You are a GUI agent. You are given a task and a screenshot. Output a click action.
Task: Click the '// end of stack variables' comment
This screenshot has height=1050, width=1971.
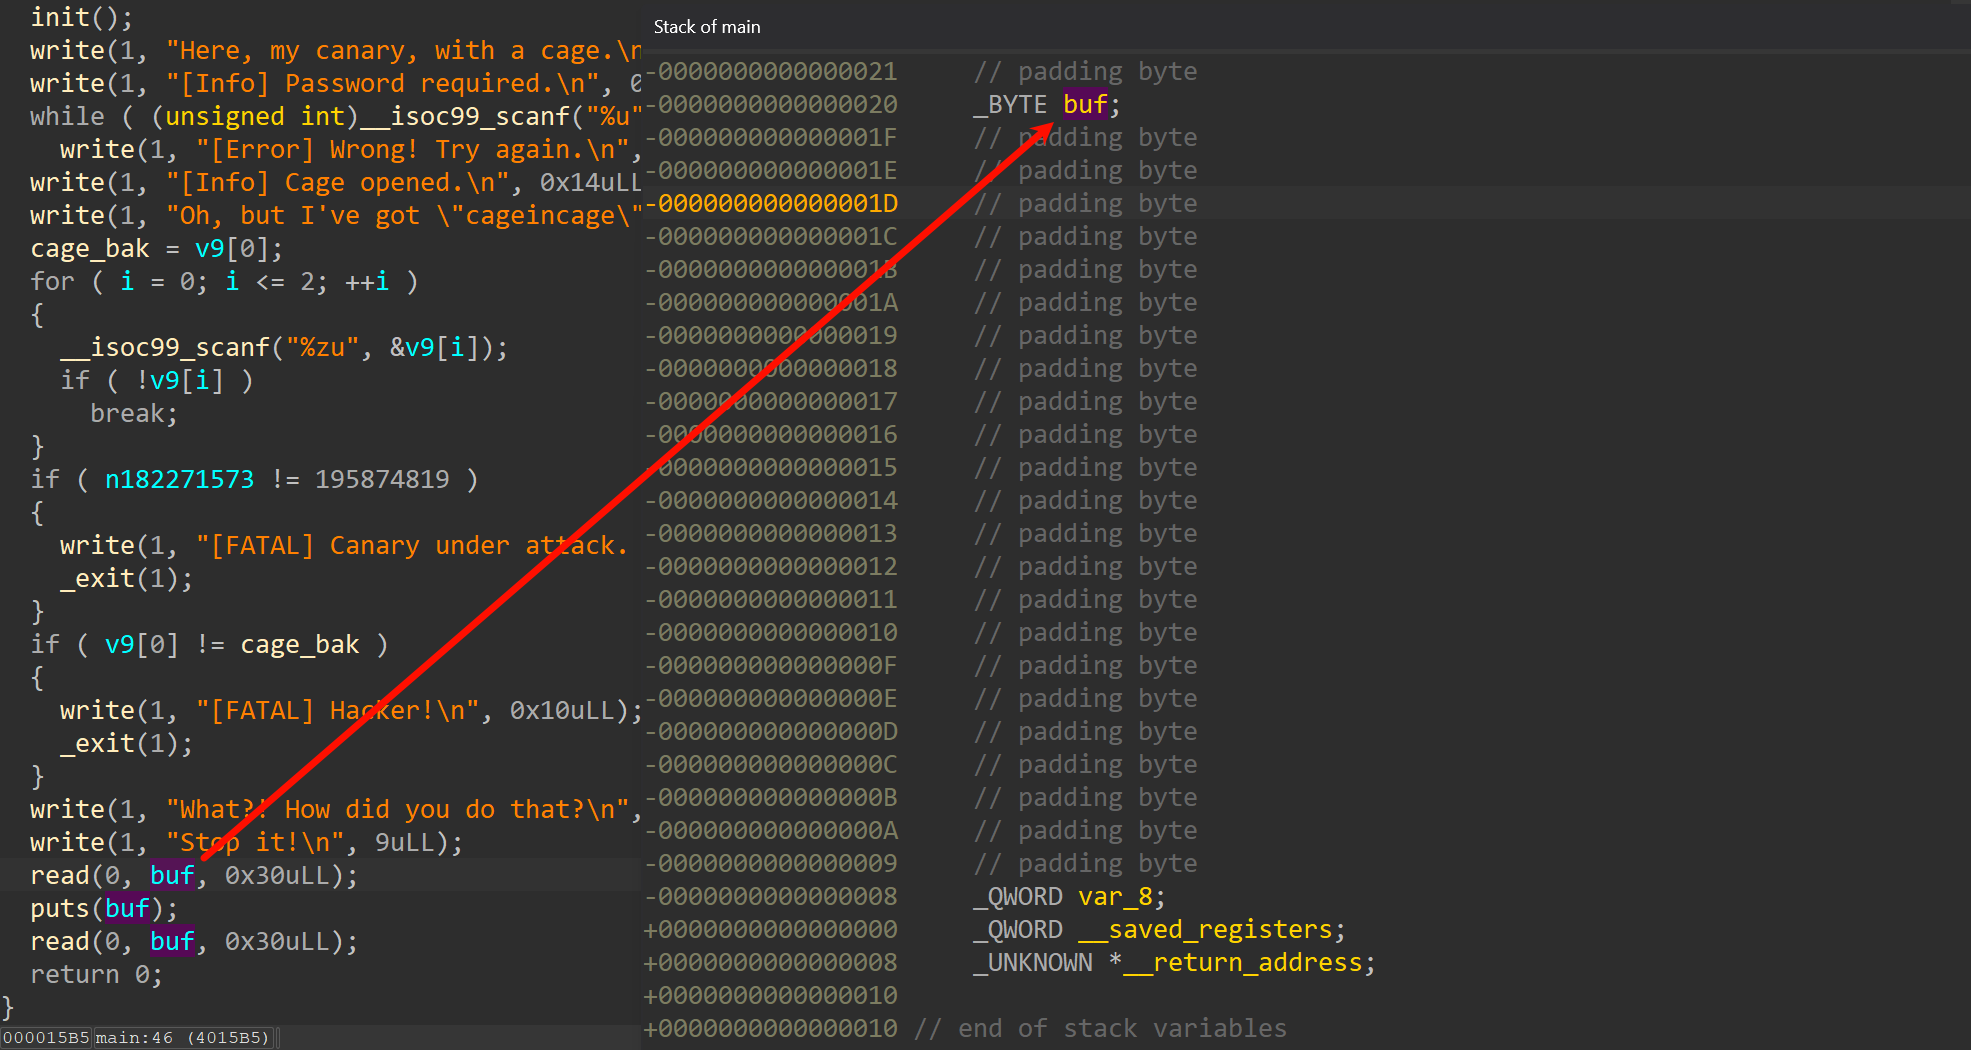1100,1028
